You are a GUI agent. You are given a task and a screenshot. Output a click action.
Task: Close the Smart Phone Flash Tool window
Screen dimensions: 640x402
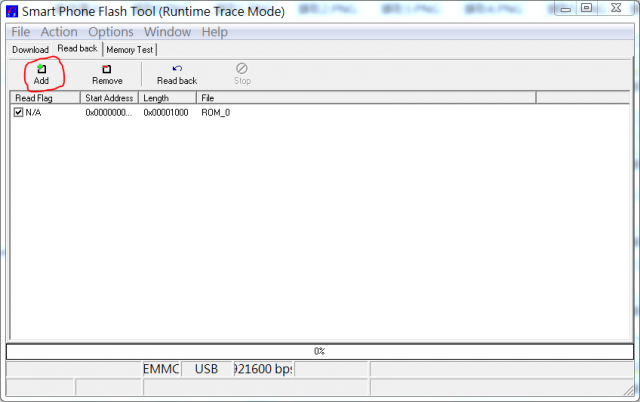(x=616, y=8)
